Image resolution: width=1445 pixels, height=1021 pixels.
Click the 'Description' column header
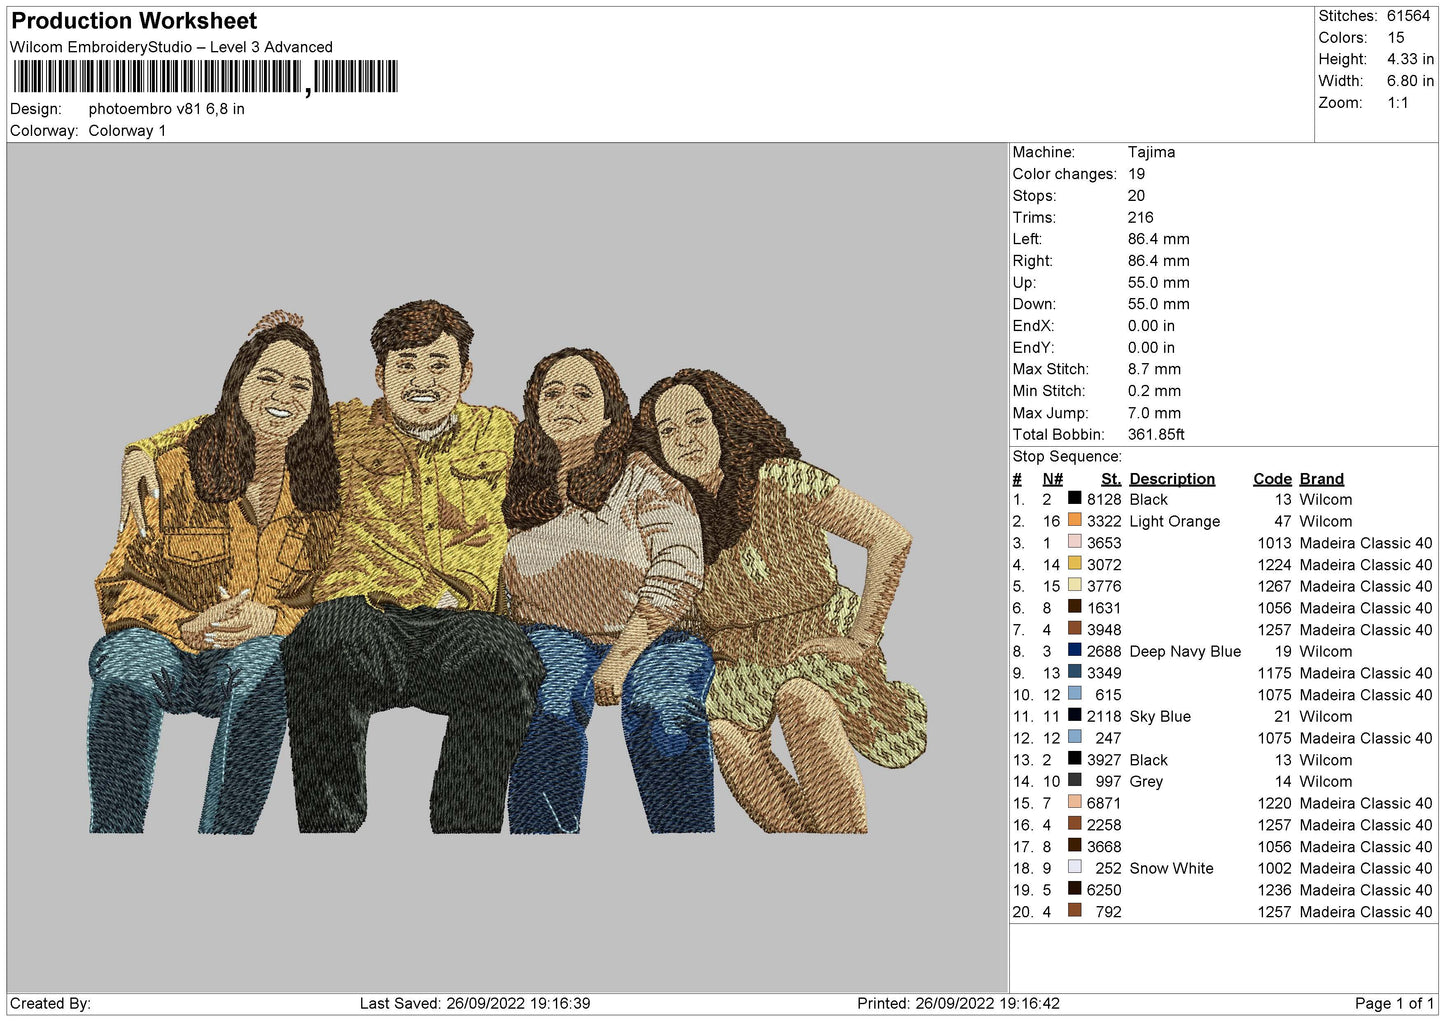pyautogui.click(x=1172, y=479)
